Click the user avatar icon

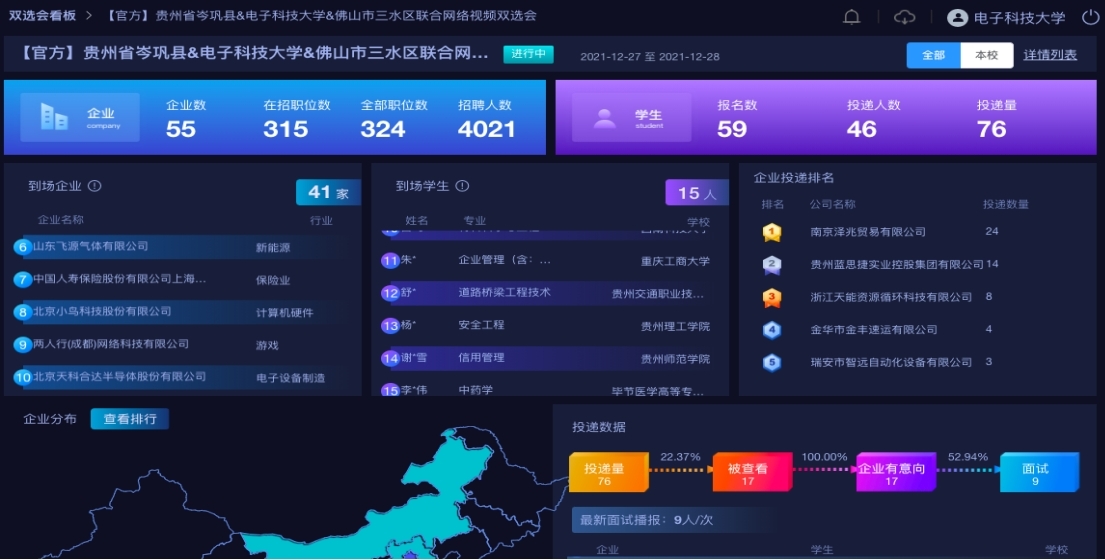click(x=957, y=17)
